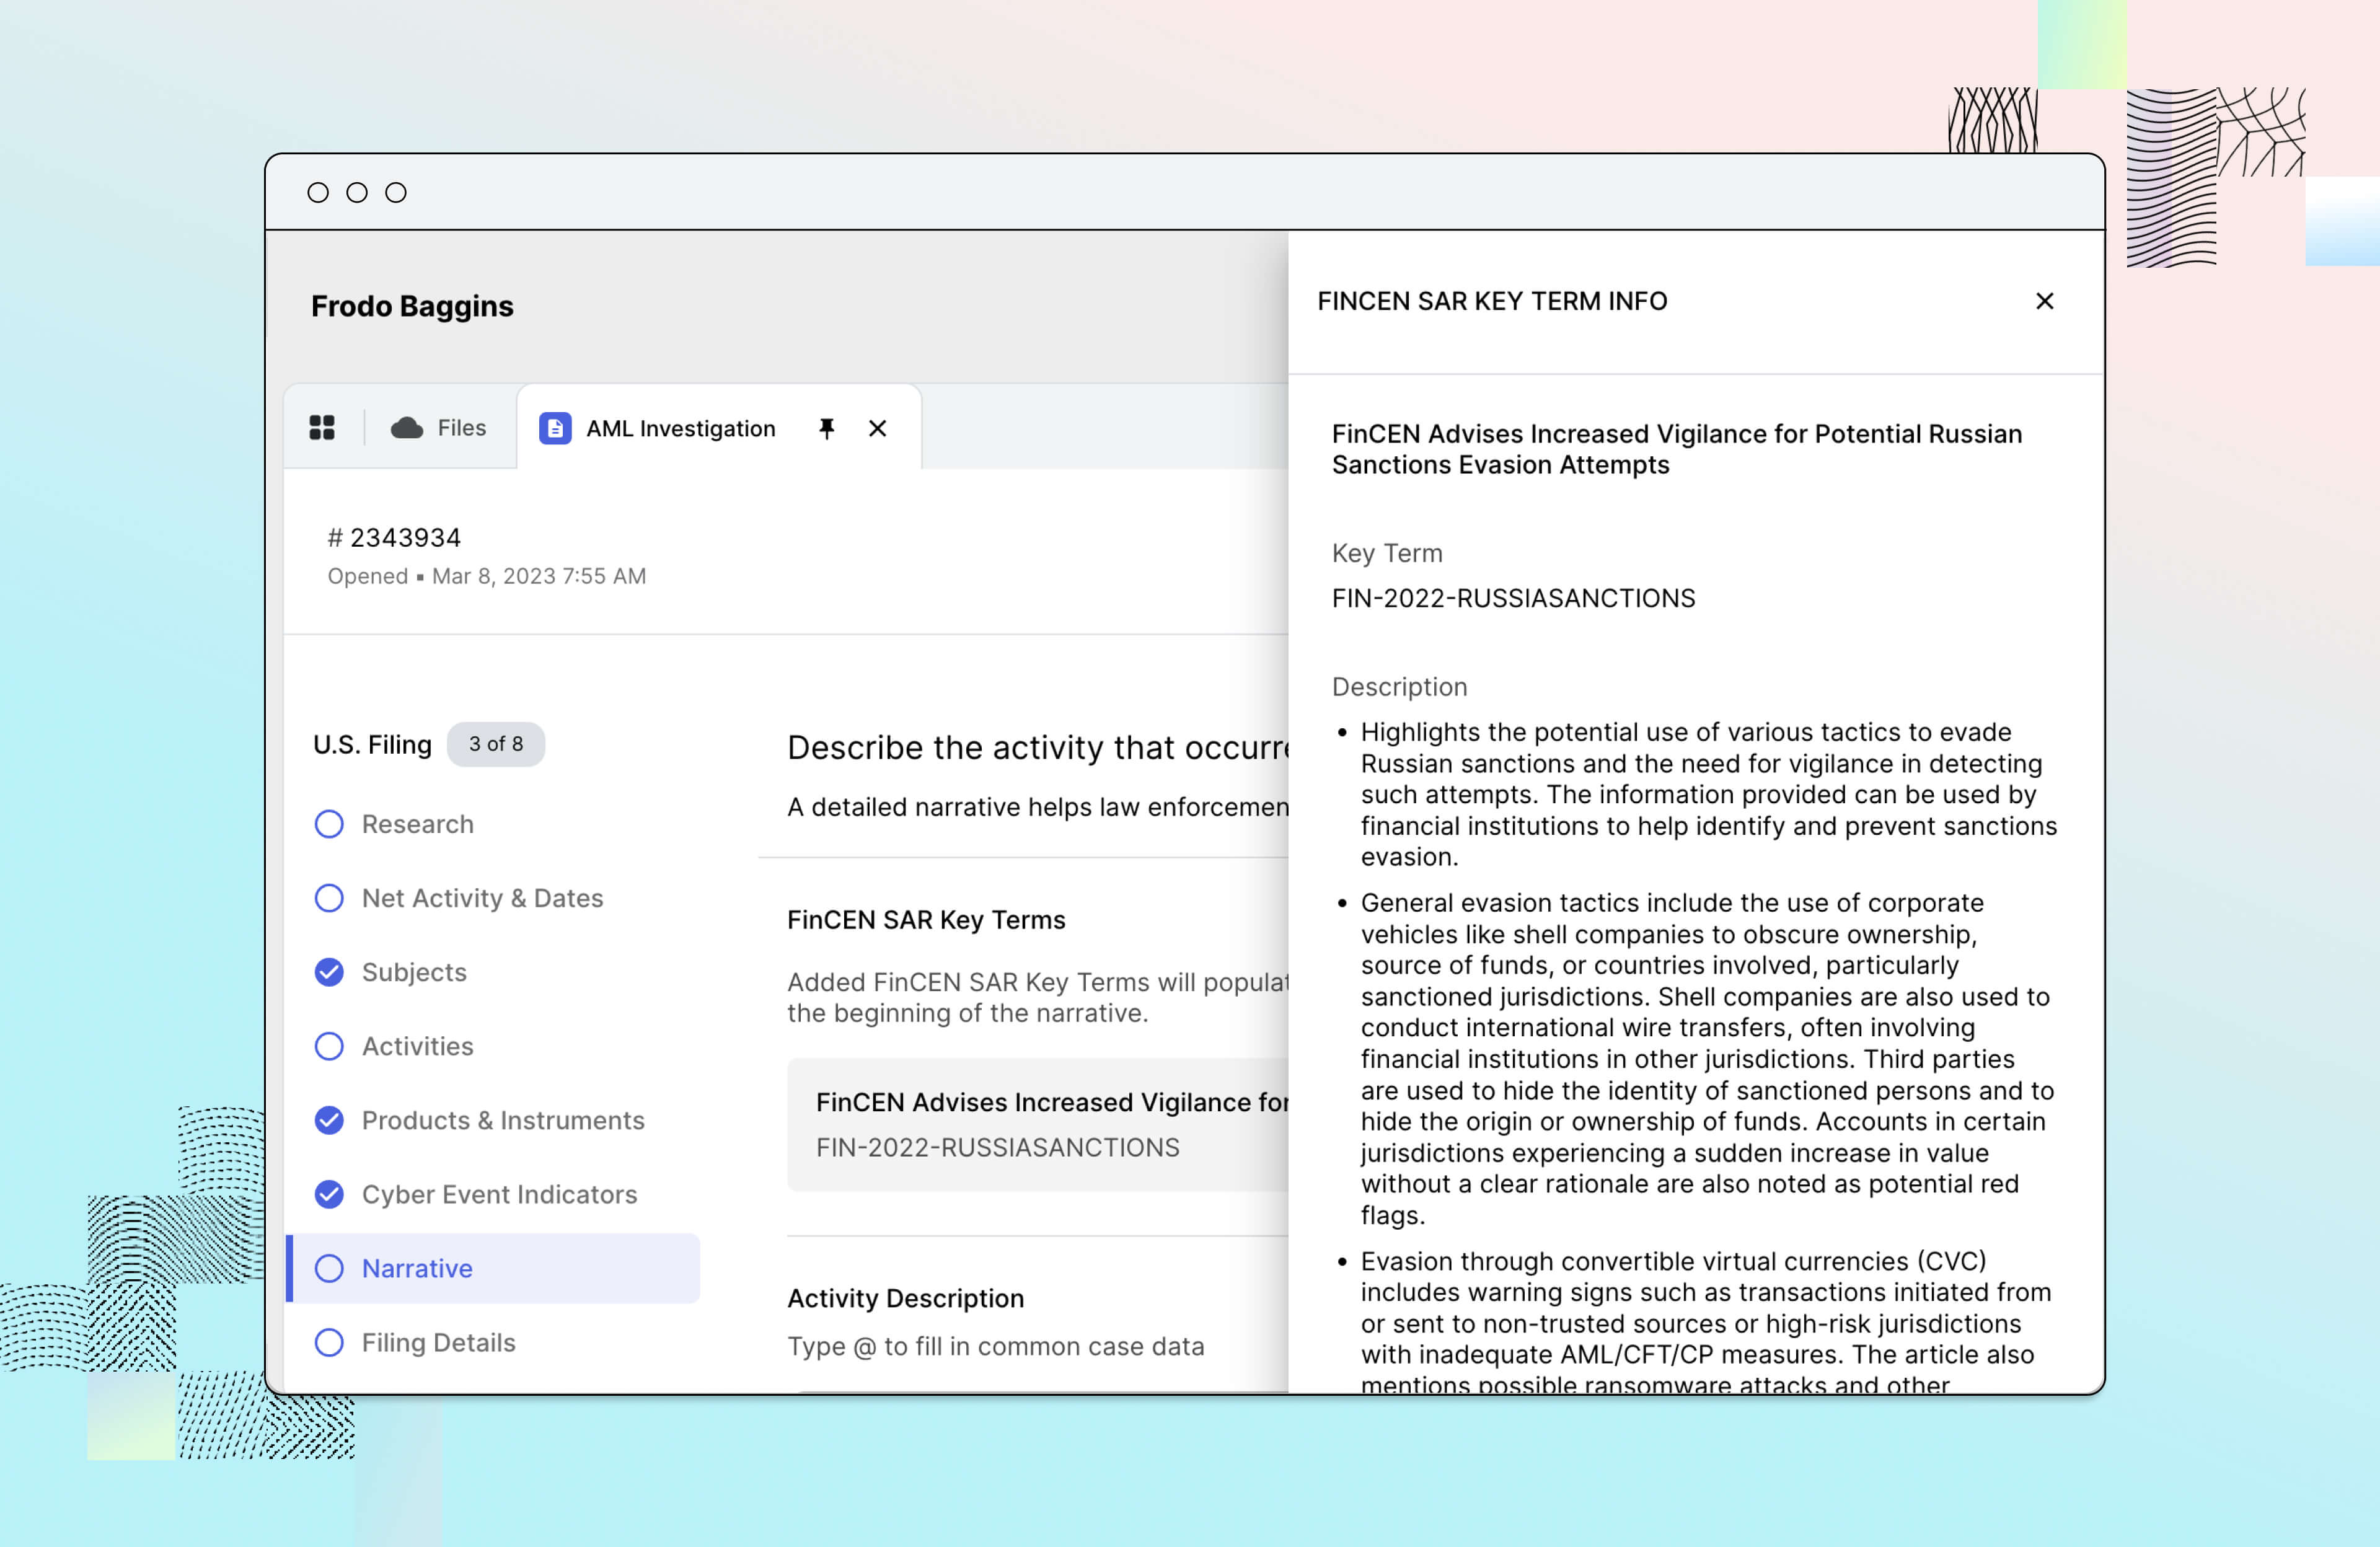Click the Narrative status circle
The width and height of the screenshot is (2380, 1547).
[x=329, y=1268]
